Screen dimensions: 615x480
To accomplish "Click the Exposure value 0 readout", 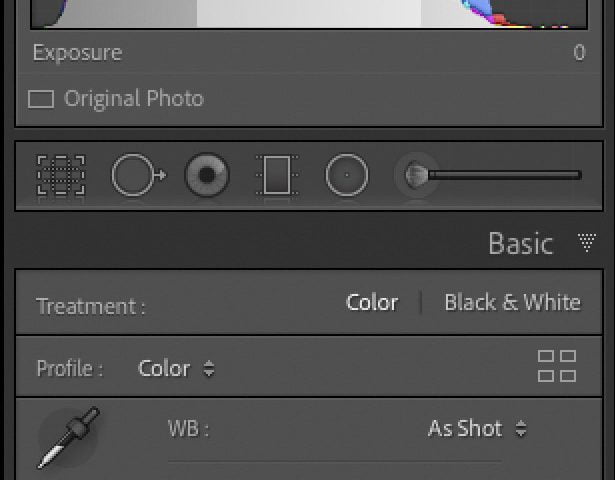I will (x=579, y=53).
